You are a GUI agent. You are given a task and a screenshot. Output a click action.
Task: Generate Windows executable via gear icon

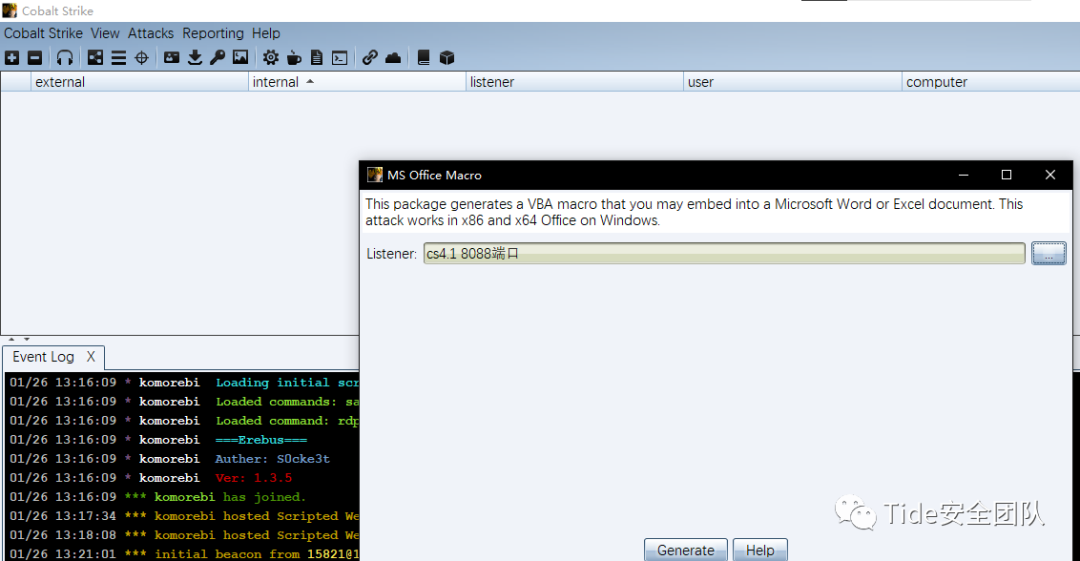point(271,58)
